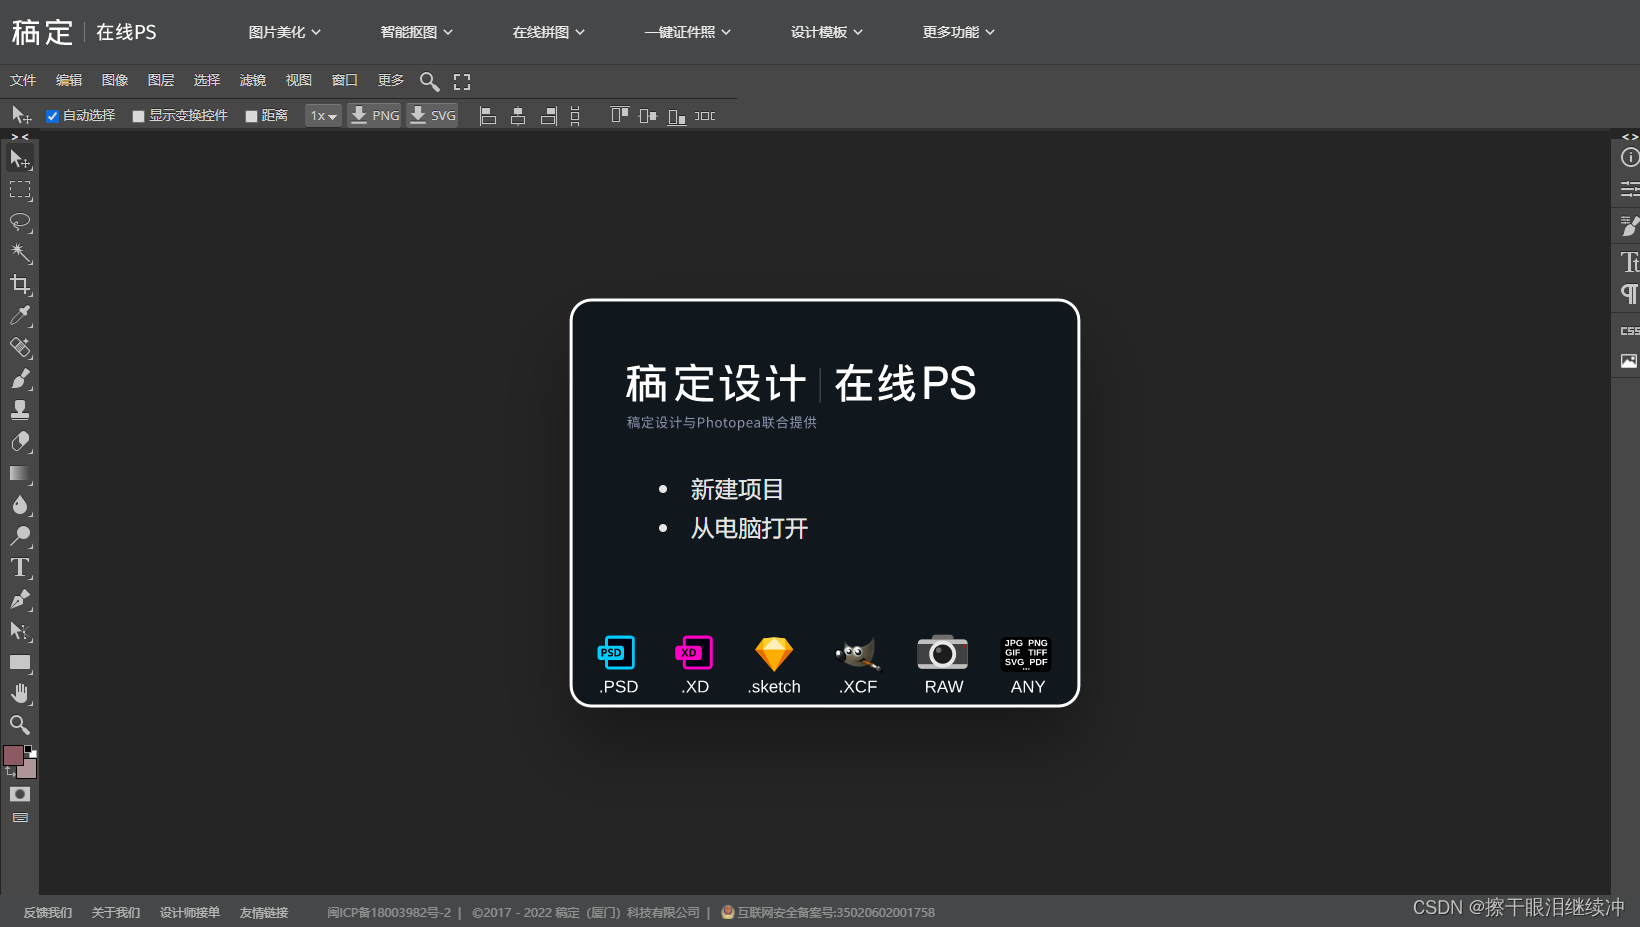
Task: Export as PNG button
Action: click(374, 116)
